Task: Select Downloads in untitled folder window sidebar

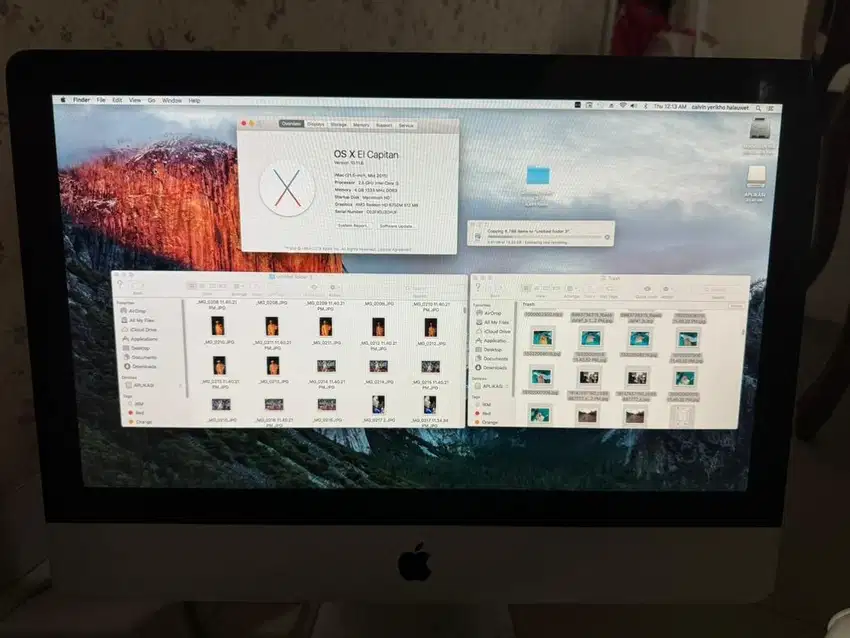Action: pyautogui.click(x=140, y=366)
